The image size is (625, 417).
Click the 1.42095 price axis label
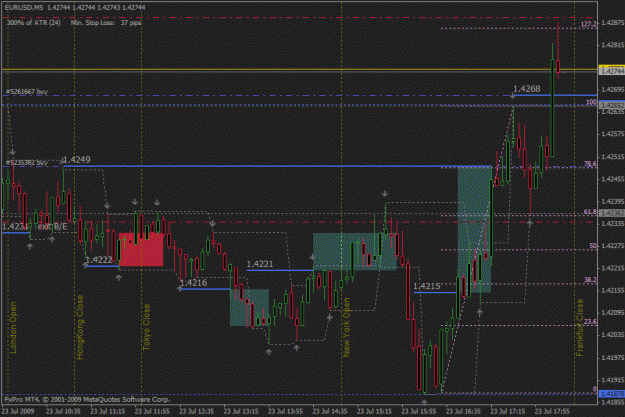tap(612, 313)
